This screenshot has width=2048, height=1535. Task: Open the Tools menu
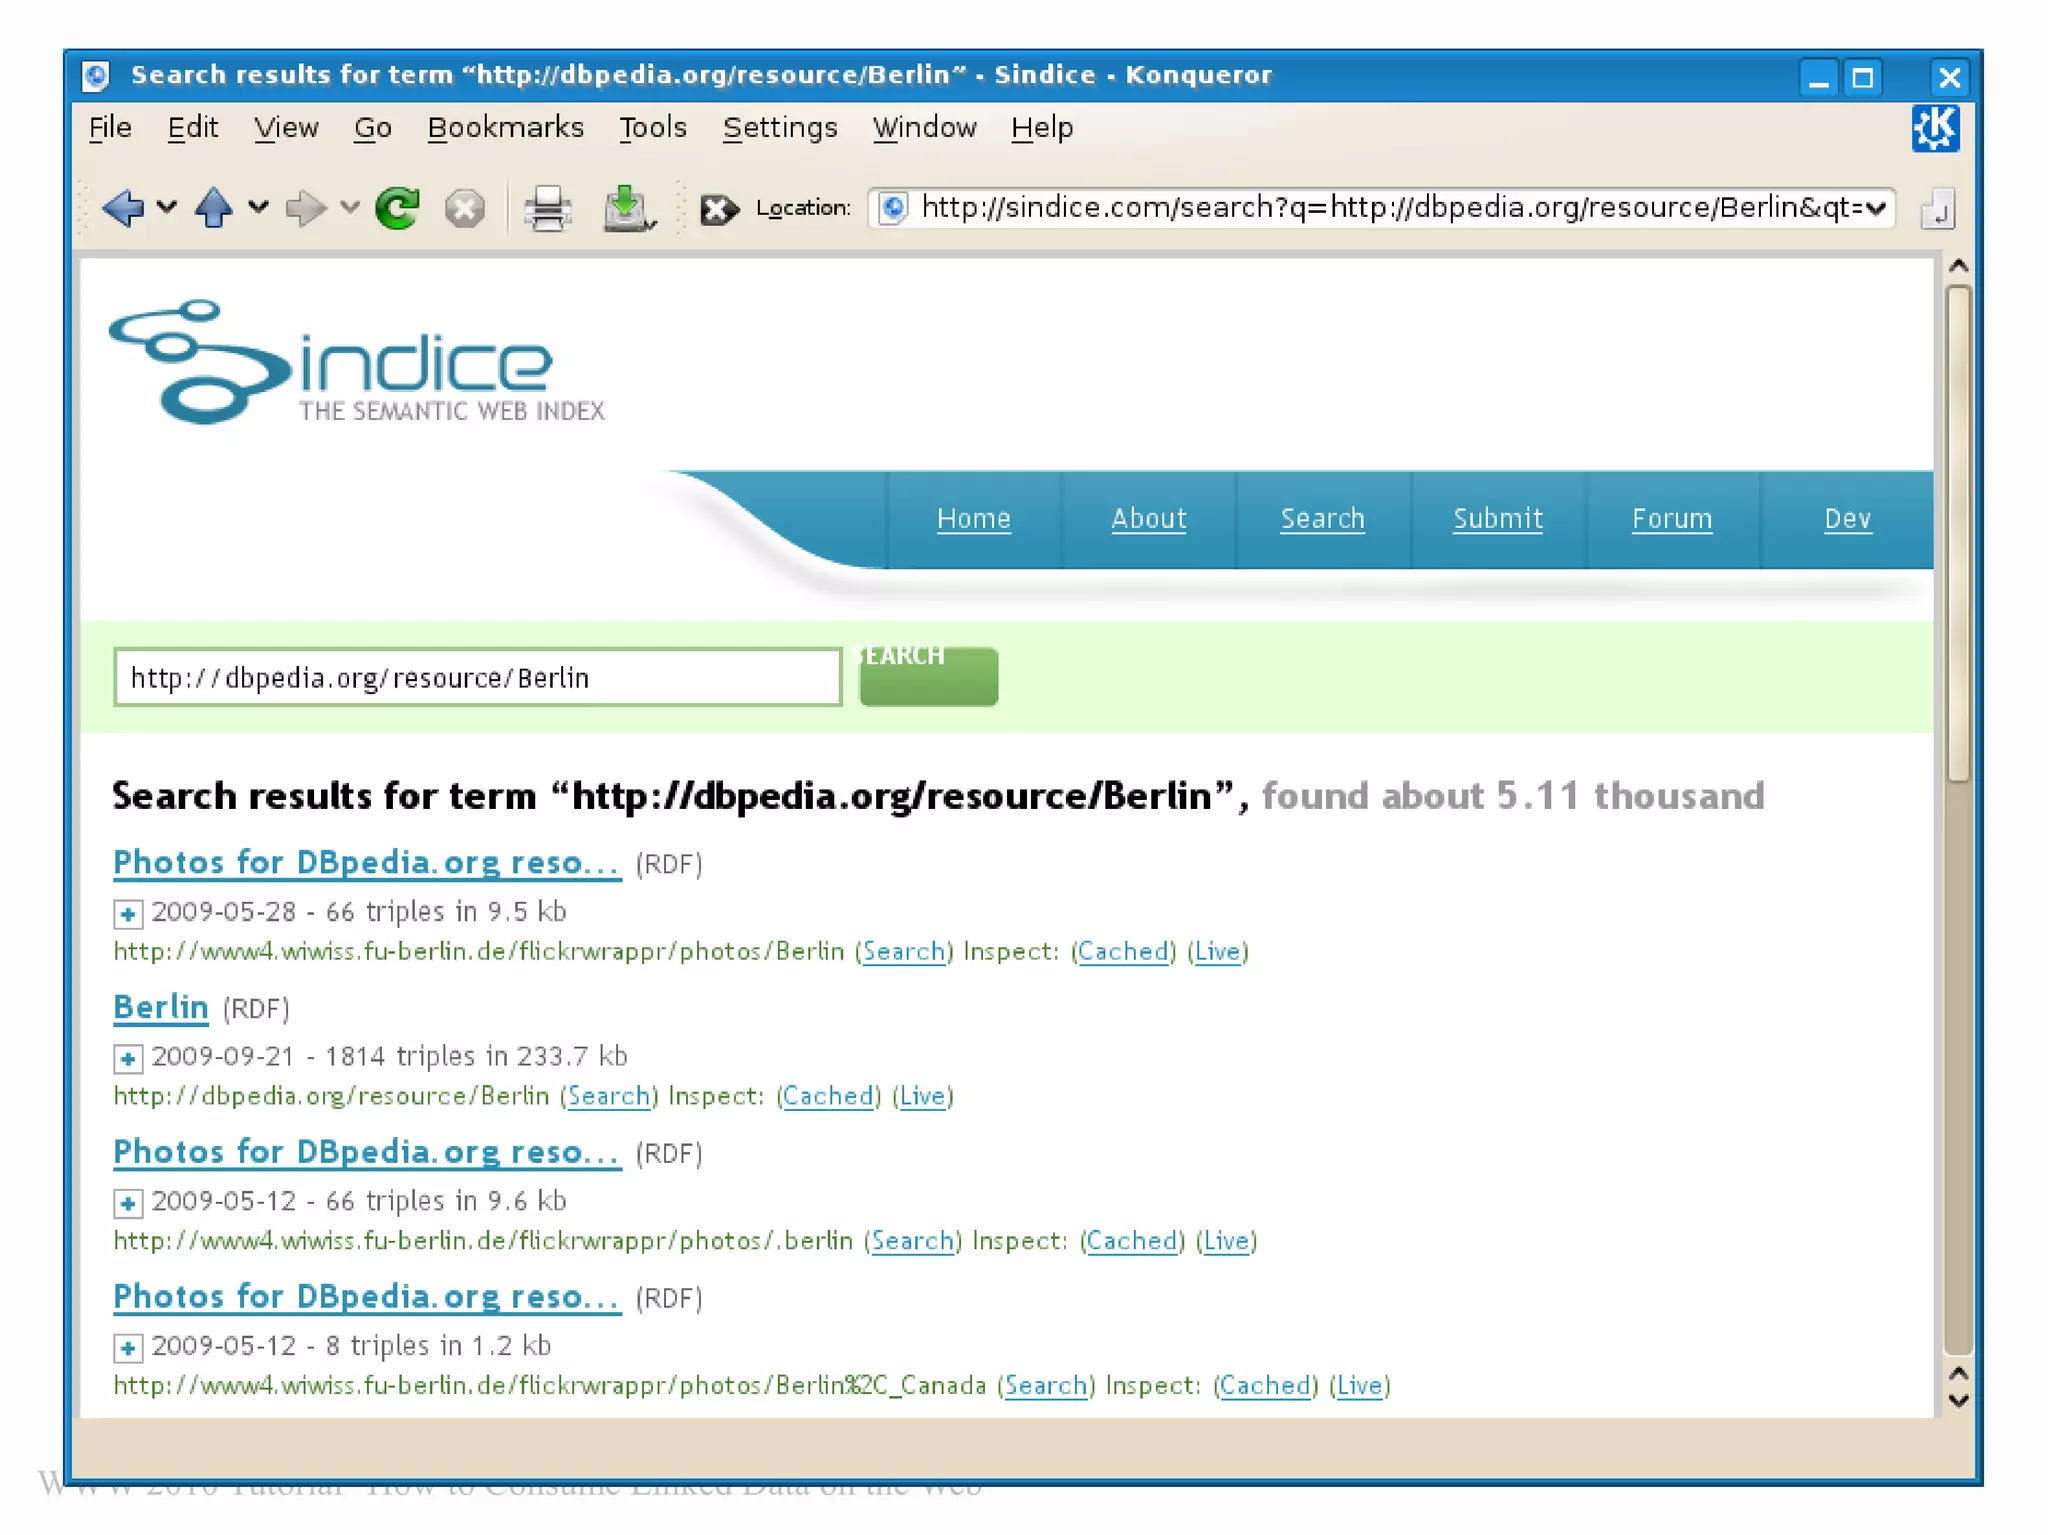pyautogui.click(x=652, y=128)
